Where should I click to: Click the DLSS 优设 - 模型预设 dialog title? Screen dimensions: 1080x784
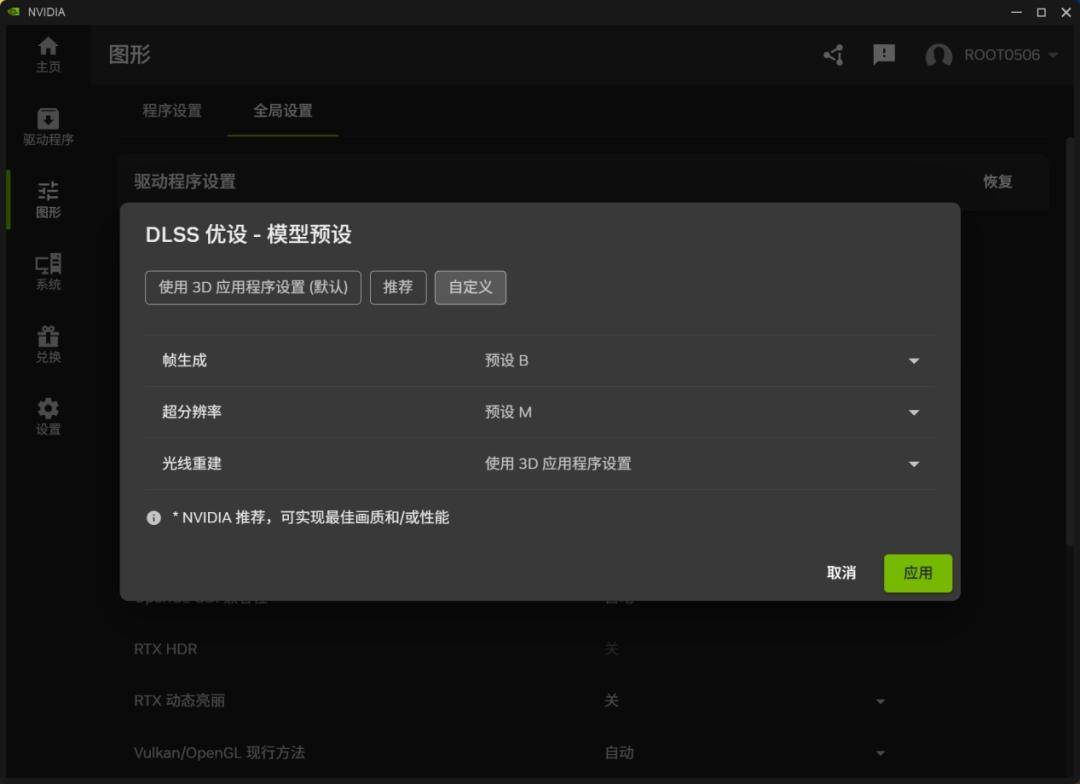pos(249,234)
